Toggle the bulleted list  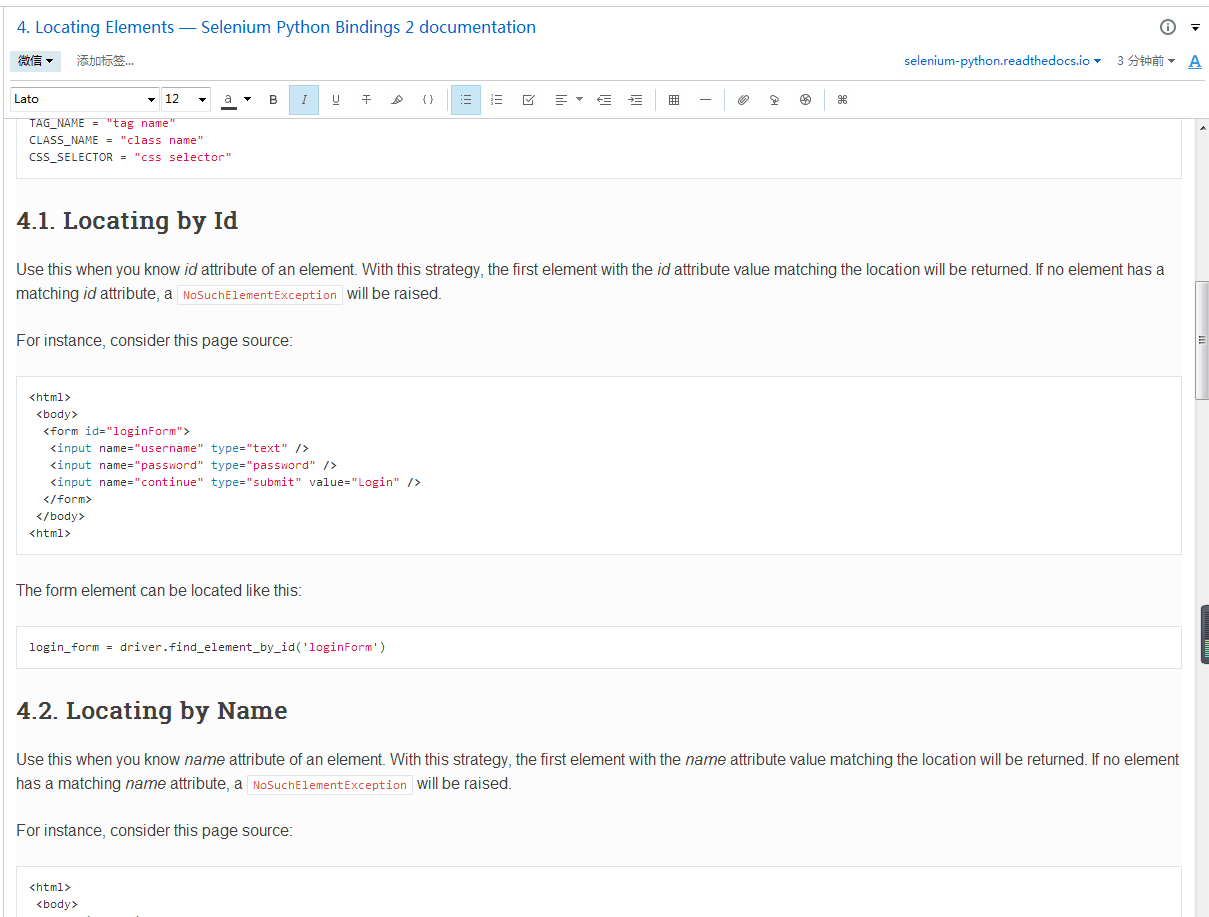point(466,100)
